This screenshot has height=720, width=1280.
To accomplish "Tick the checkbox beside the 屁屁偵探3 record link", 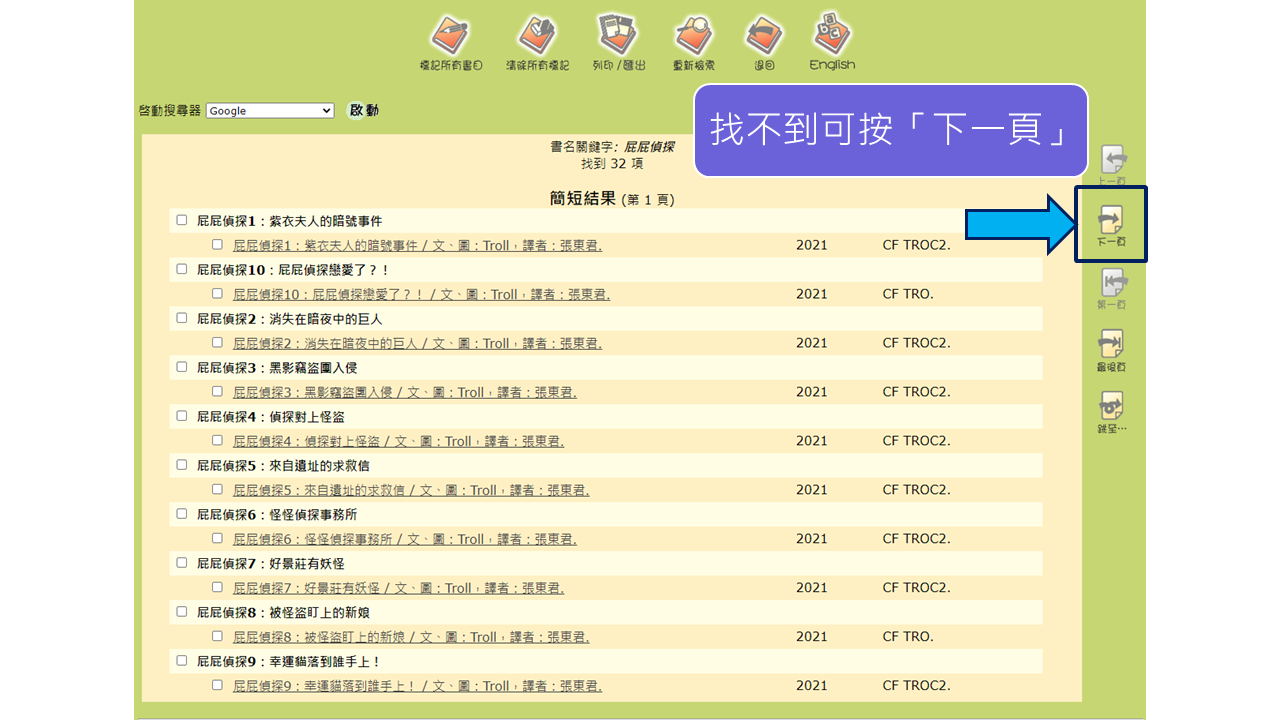I will [217, 391].
